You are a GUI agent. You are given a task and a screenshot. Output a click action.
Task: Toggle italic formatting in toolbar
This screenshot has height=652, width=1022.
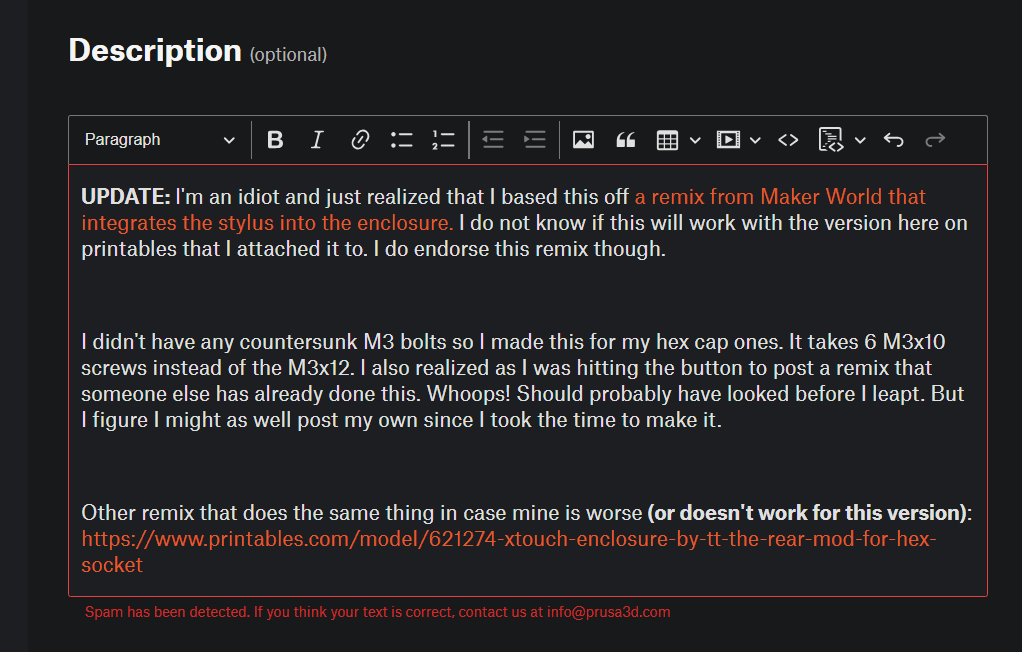(317, 140)
